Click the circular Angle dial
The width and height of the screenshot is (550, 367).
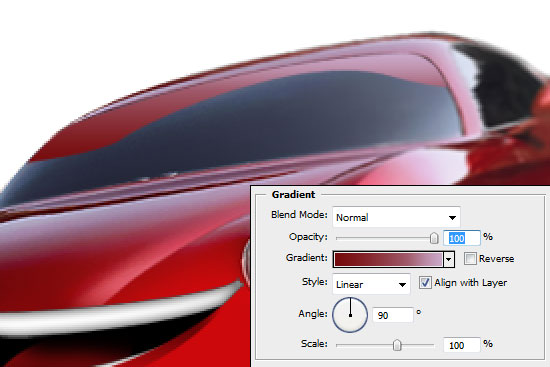click(x=350, y=315)
